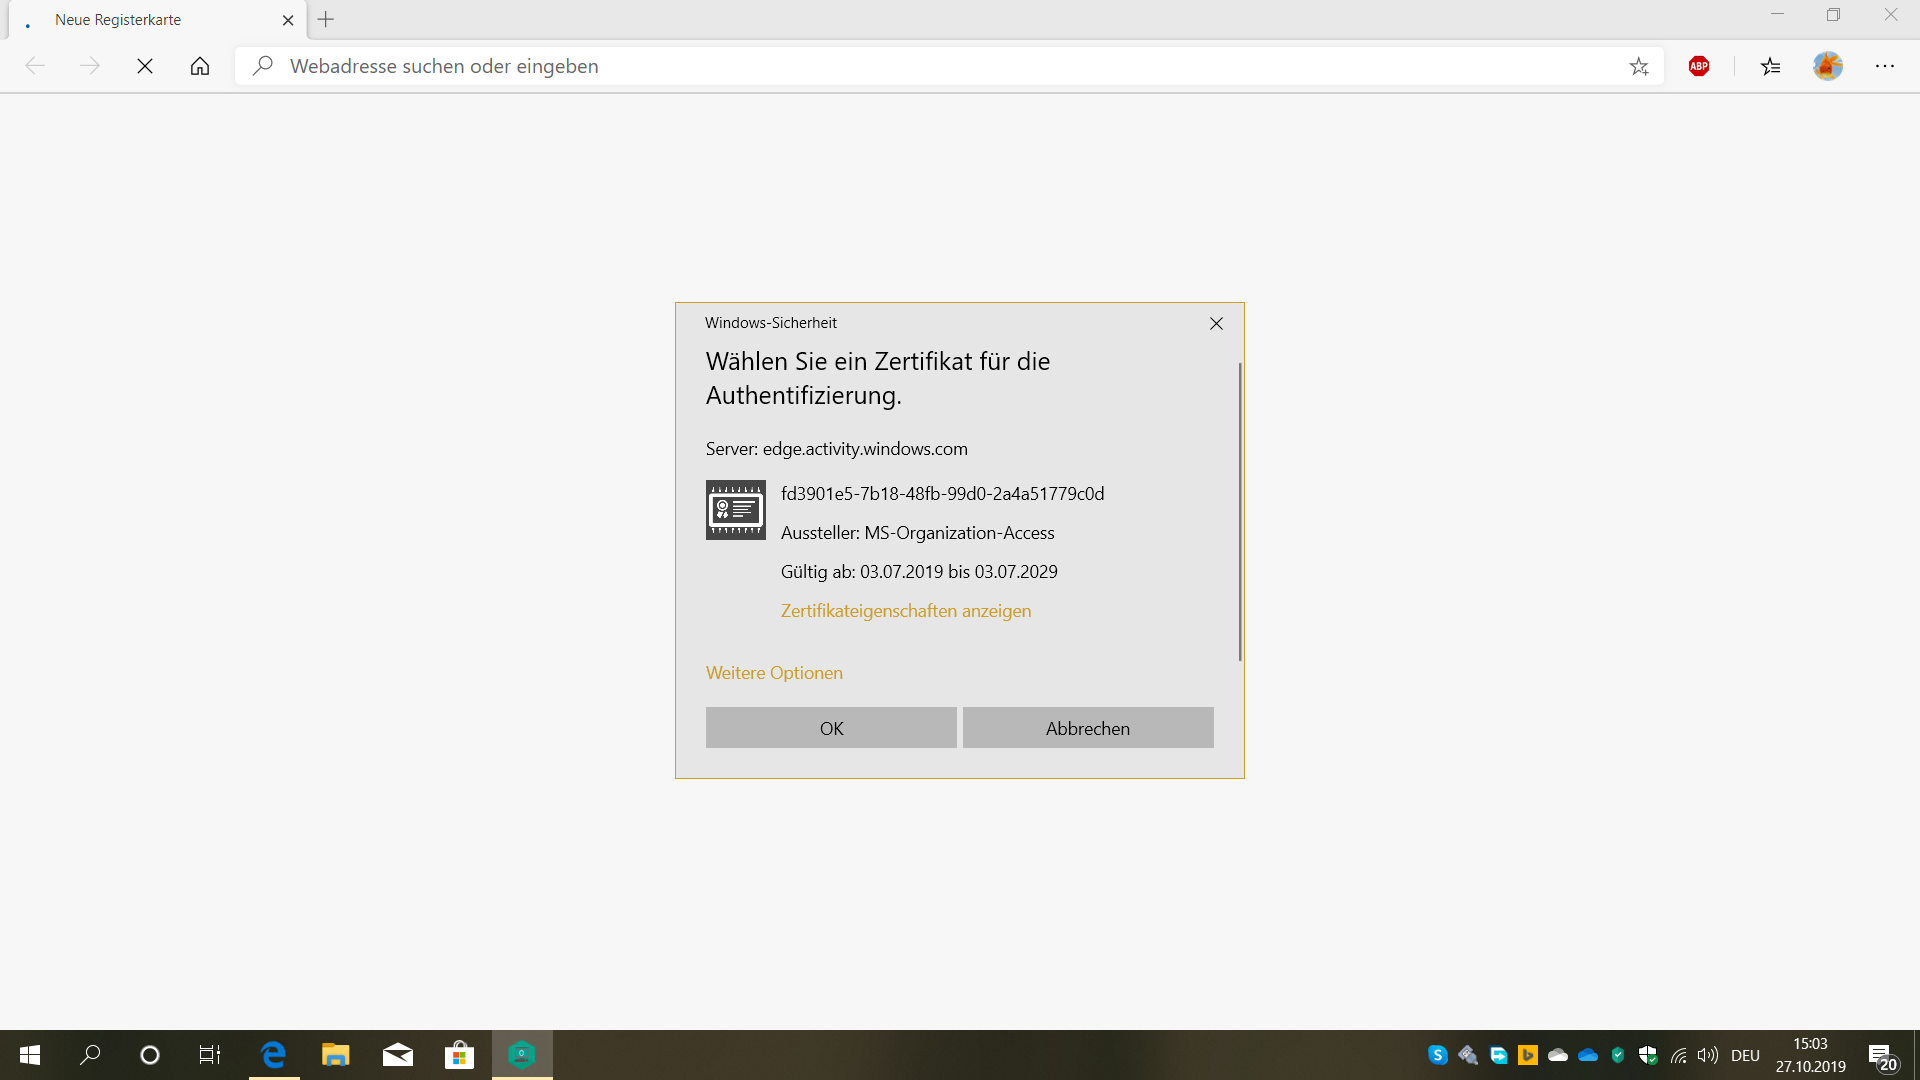Click Weitere Optionen link
This screenshot has height=1080, width=1920.
coord(774,673)
